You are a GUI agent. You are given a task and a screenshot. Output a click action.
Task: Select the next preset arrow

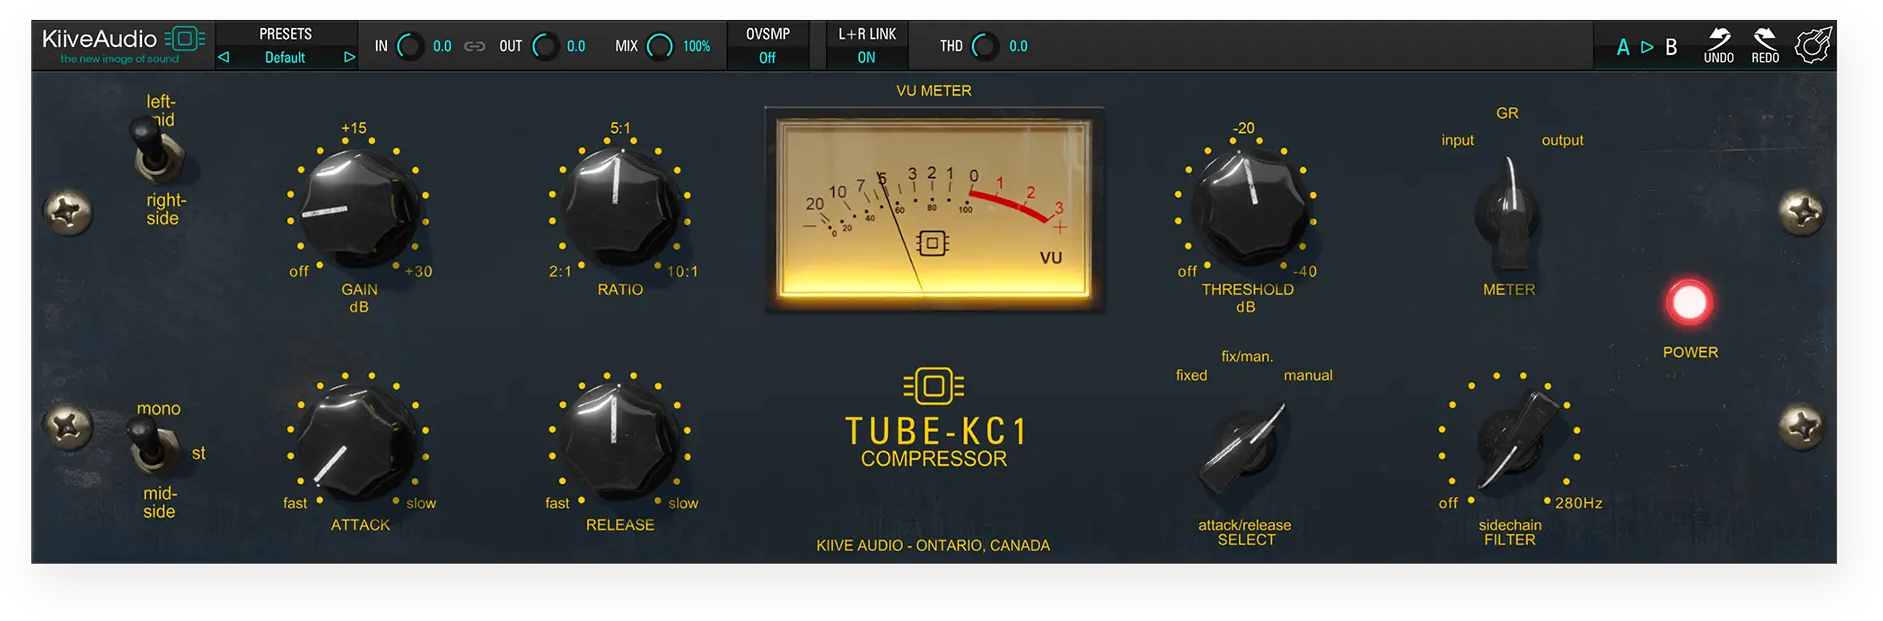(x=349, y=57)
